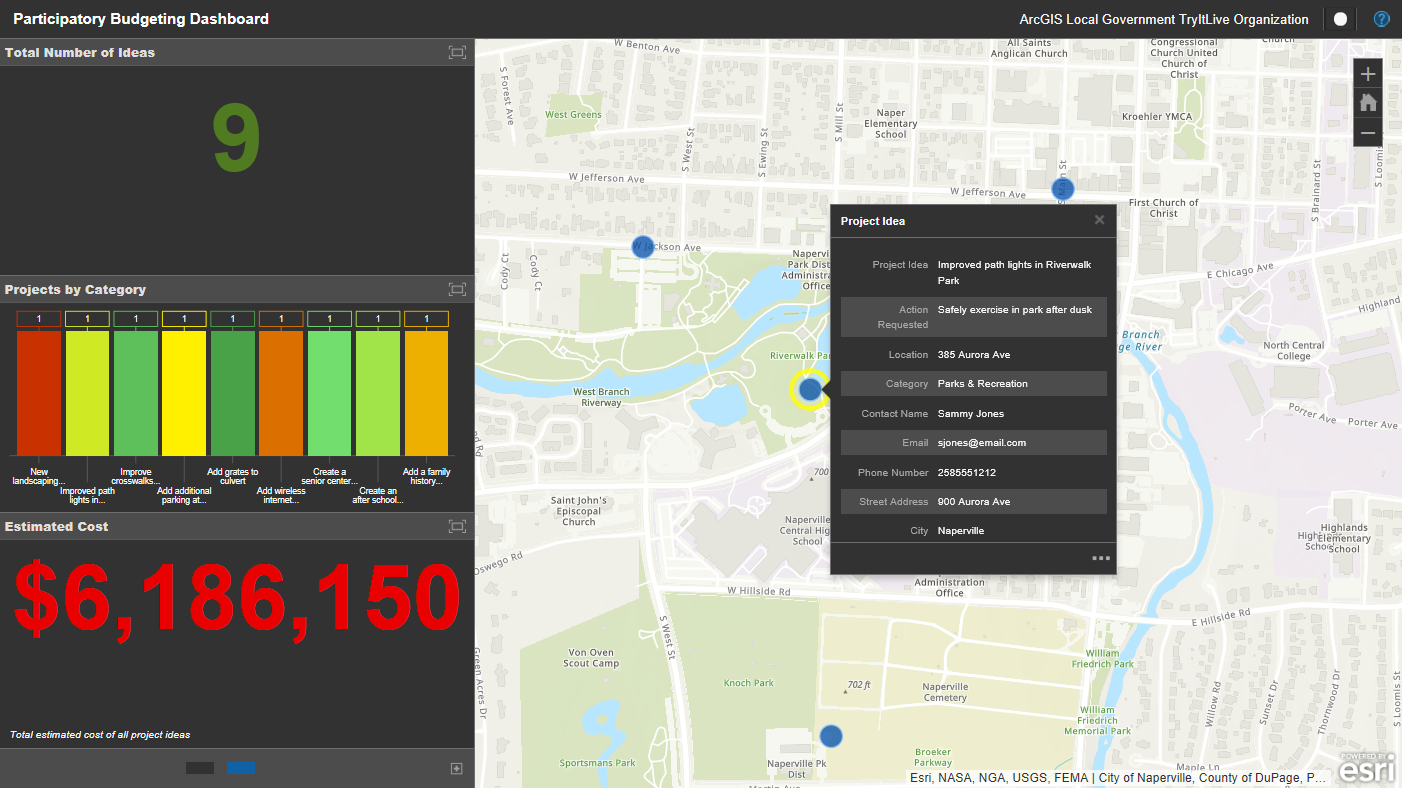Zoom in on the map

click(x=1367, y=73)
